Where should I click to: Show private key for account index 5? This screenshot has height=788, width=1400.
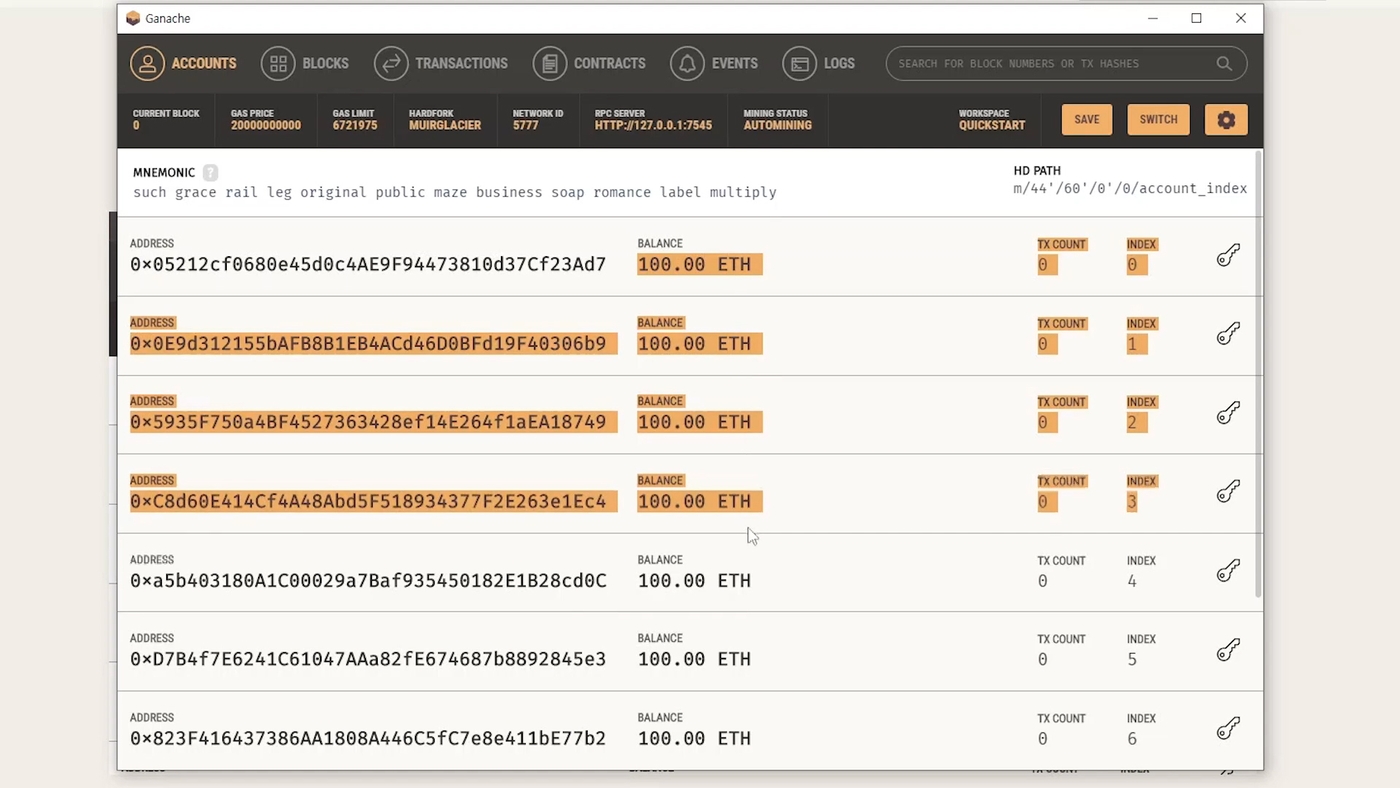coord(1228,650)
